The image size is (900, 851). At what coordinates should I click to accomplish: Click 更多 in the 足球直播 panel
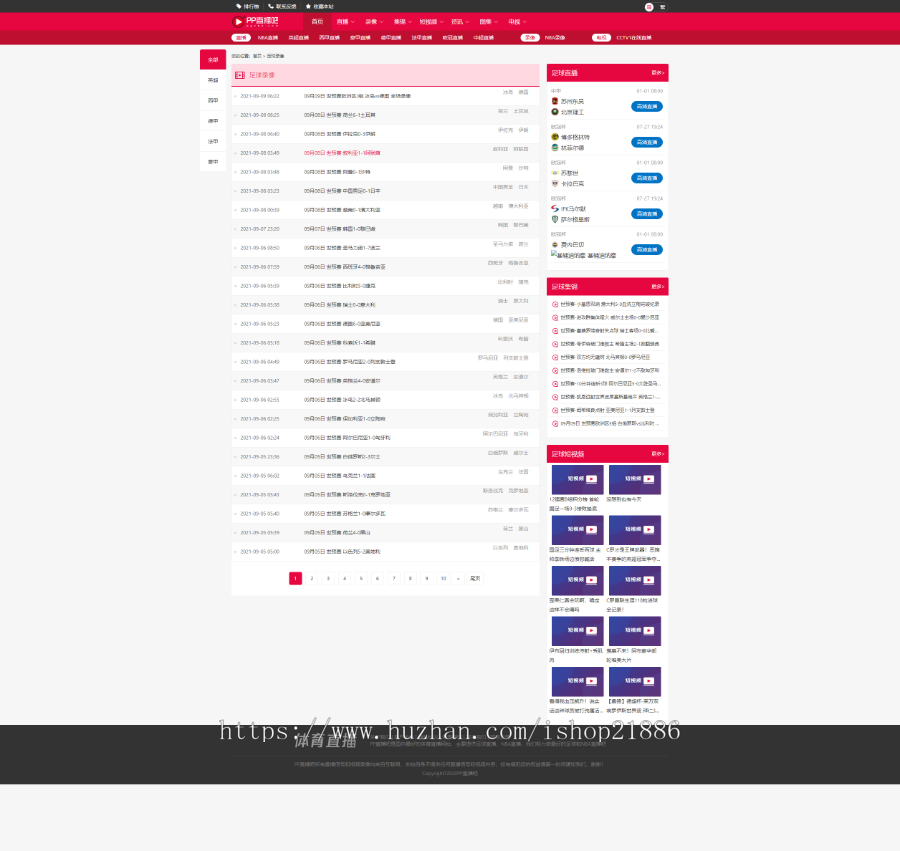(658, 73)
